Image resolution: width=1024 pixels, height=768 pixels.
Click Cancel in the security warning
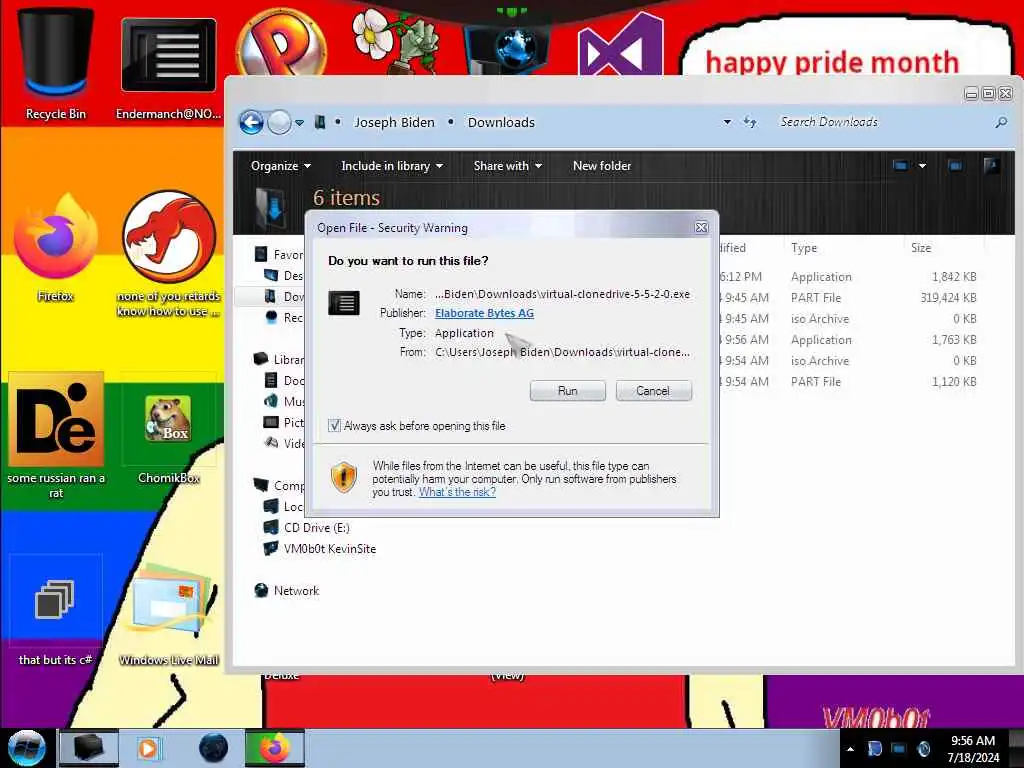(653, 391)
